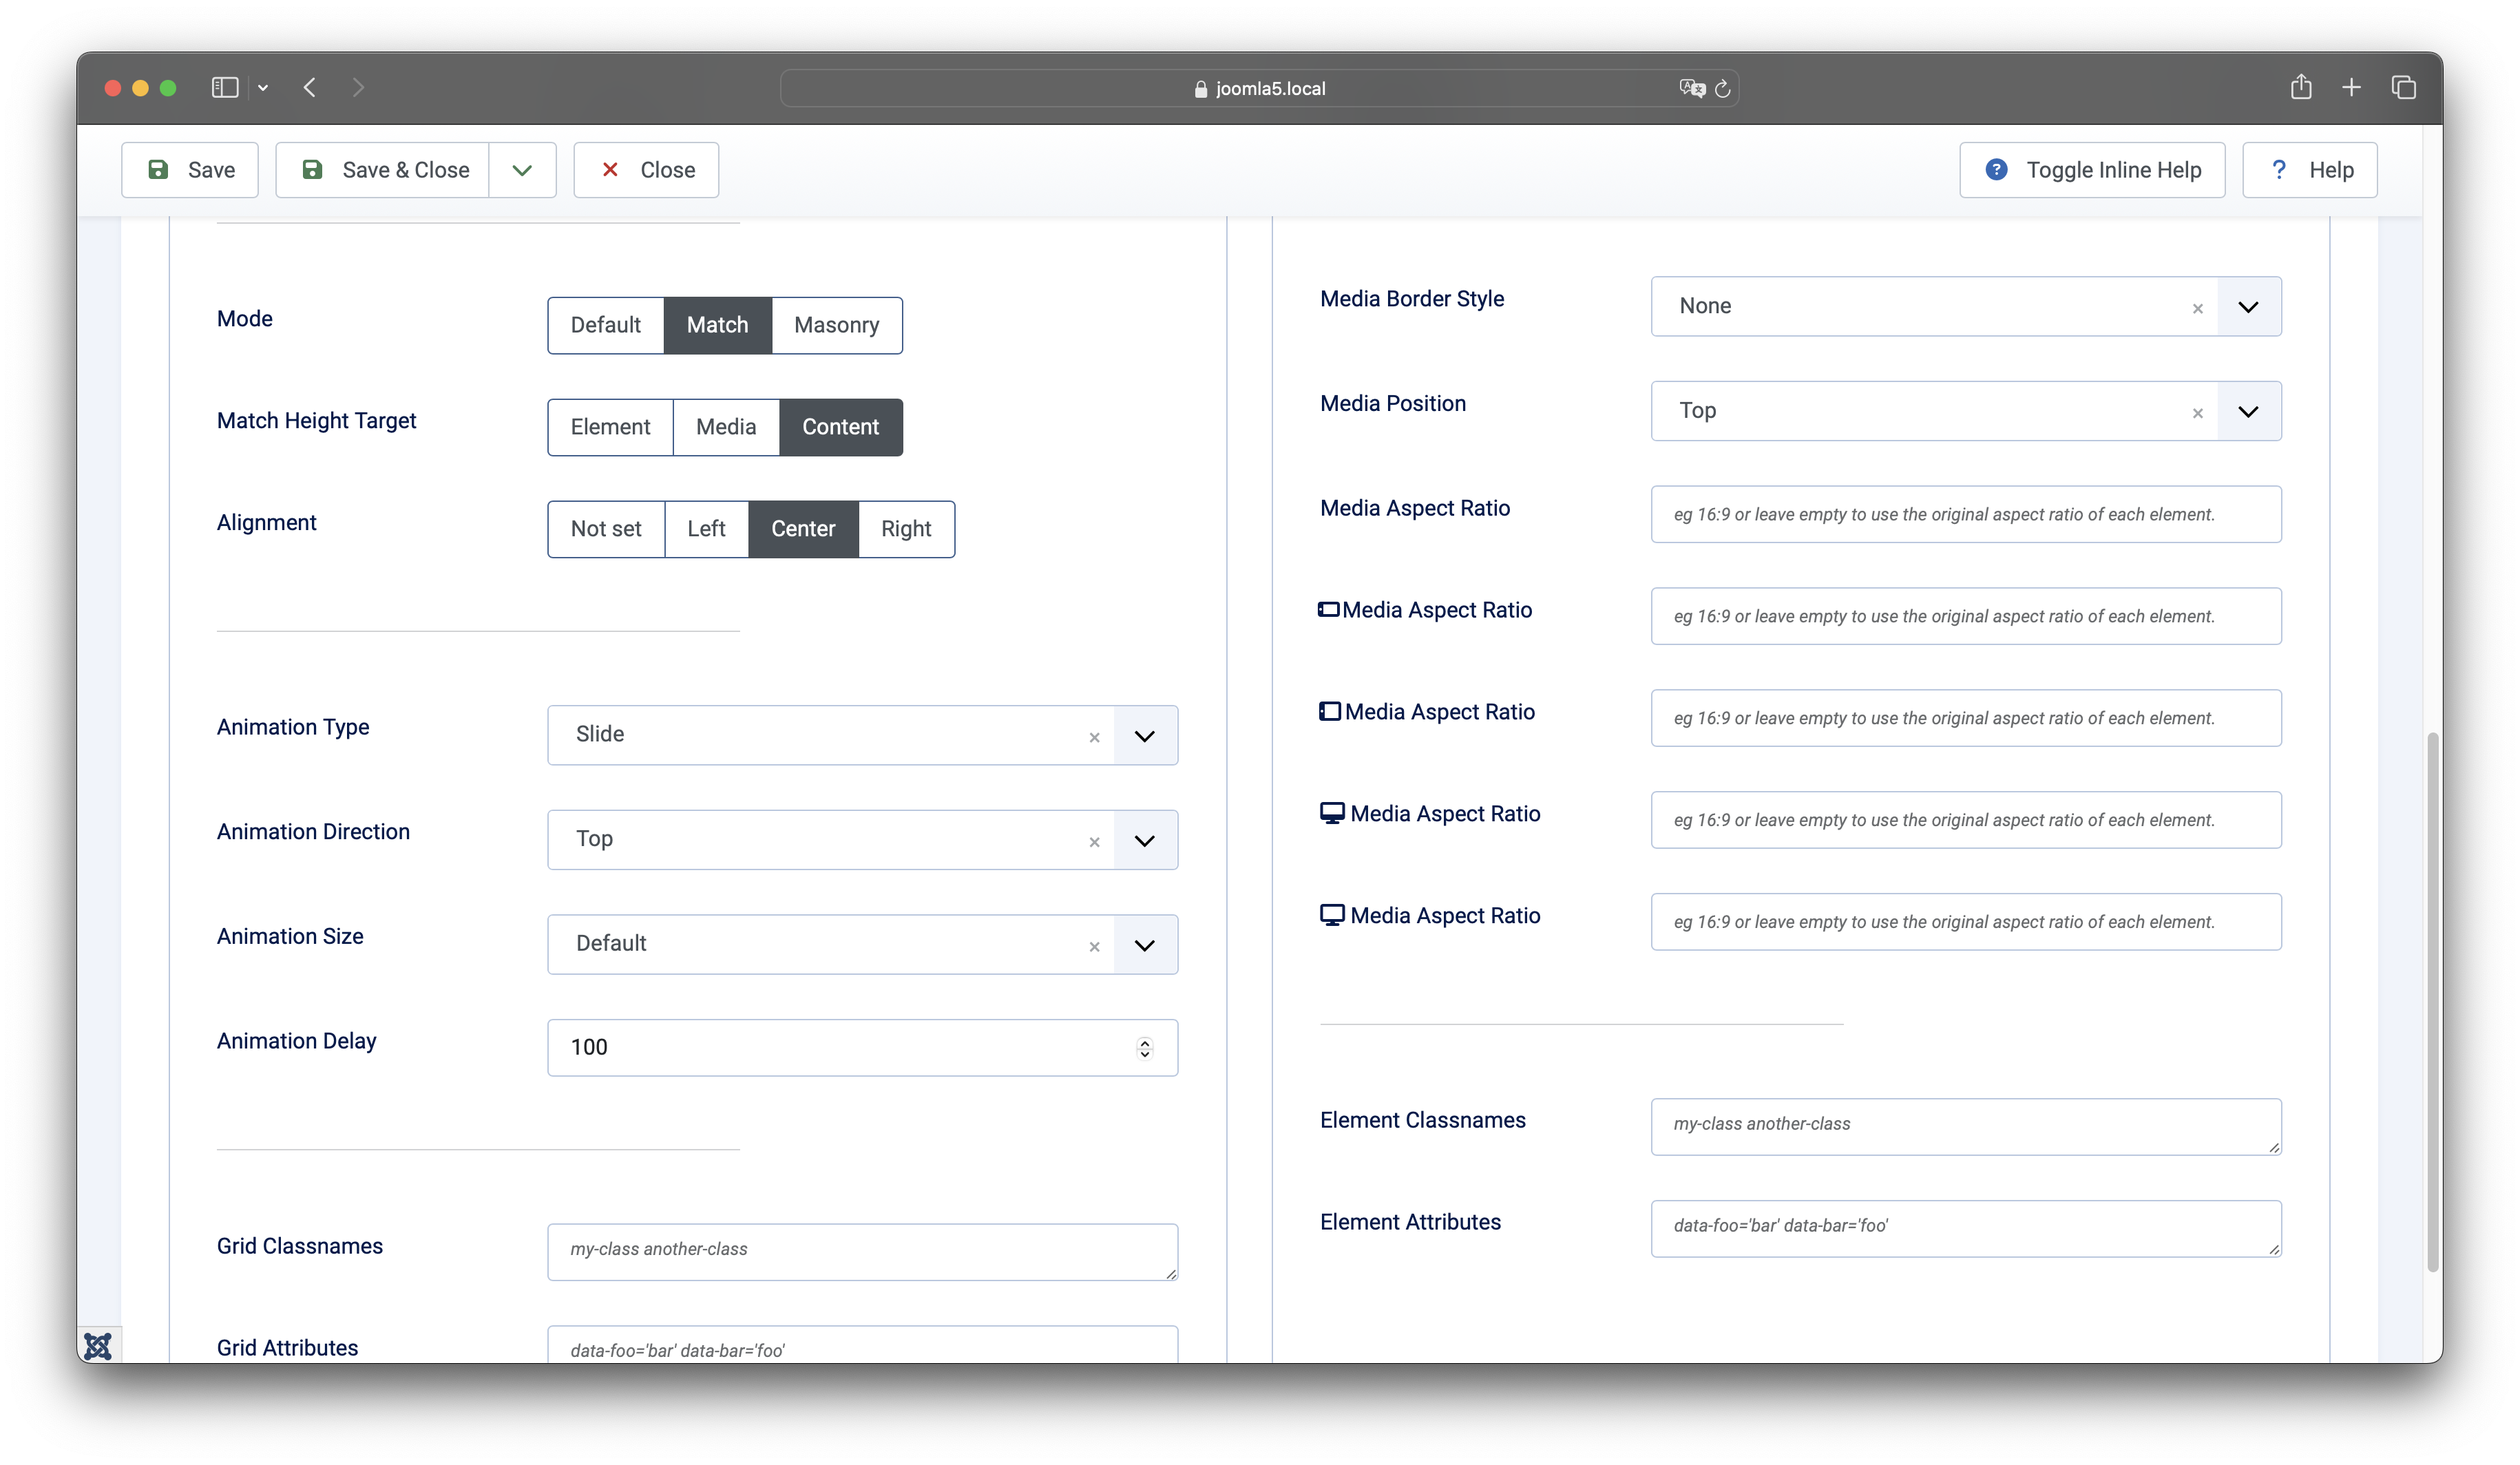2520x1465 pixels.
Task: Focus the Animation Delay field showing 100
Action: coord(862,1047)
